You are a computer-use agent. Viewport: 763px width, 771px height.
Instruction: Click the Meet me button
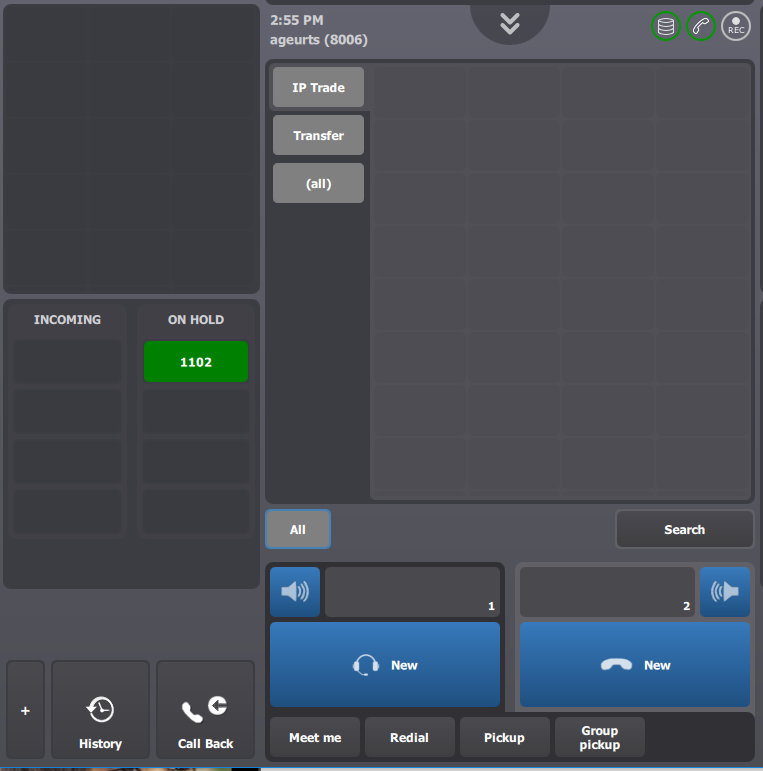pyautogui.click(x=315, y=738)
